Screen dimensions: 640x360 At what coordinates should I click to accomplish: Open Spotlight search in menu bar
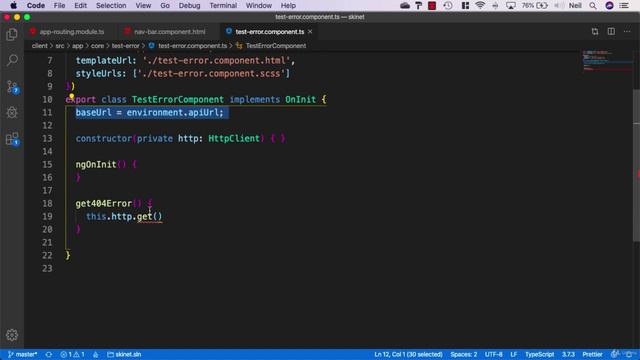pos(593,6)
